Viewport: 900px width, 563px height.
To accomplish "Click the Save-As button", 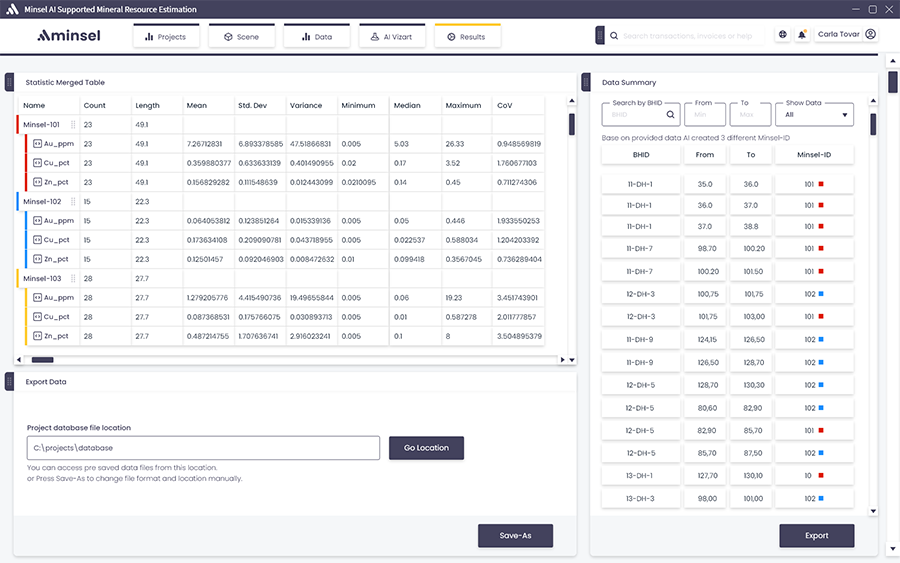I will pyautogui.click(x=515, y=535).
